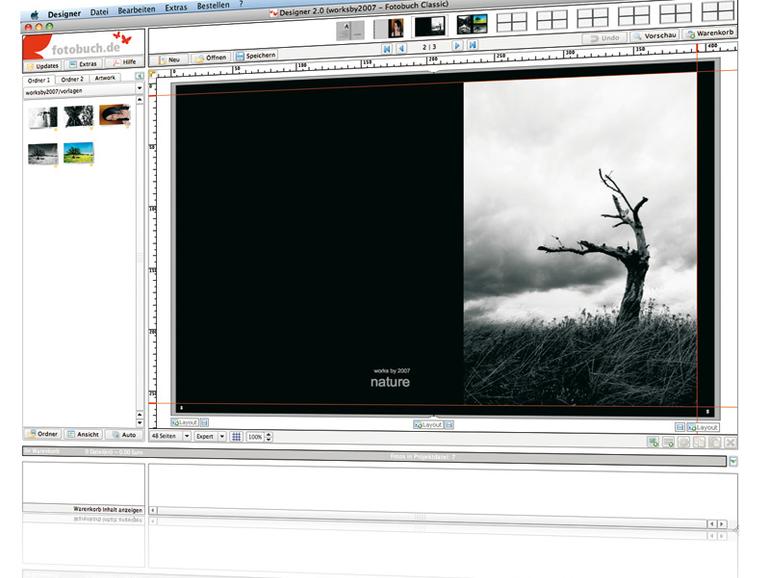Click the add text box icon

668,442
